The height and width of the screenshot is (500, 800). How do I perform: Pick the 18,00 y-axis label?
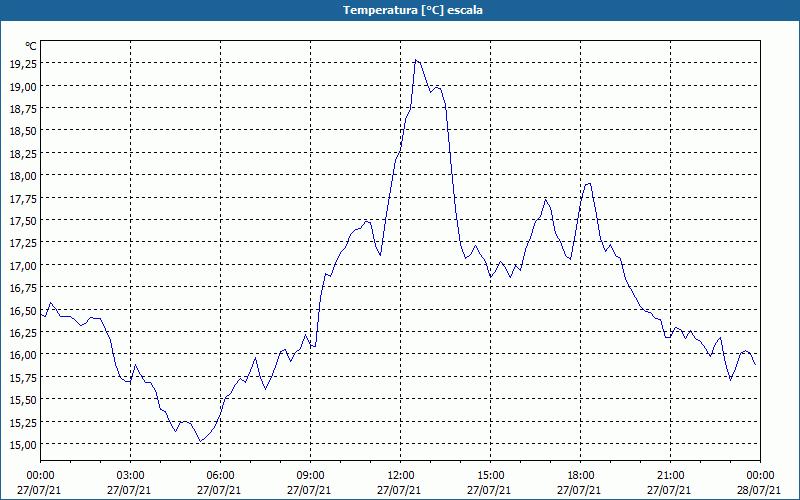point(23,176)
